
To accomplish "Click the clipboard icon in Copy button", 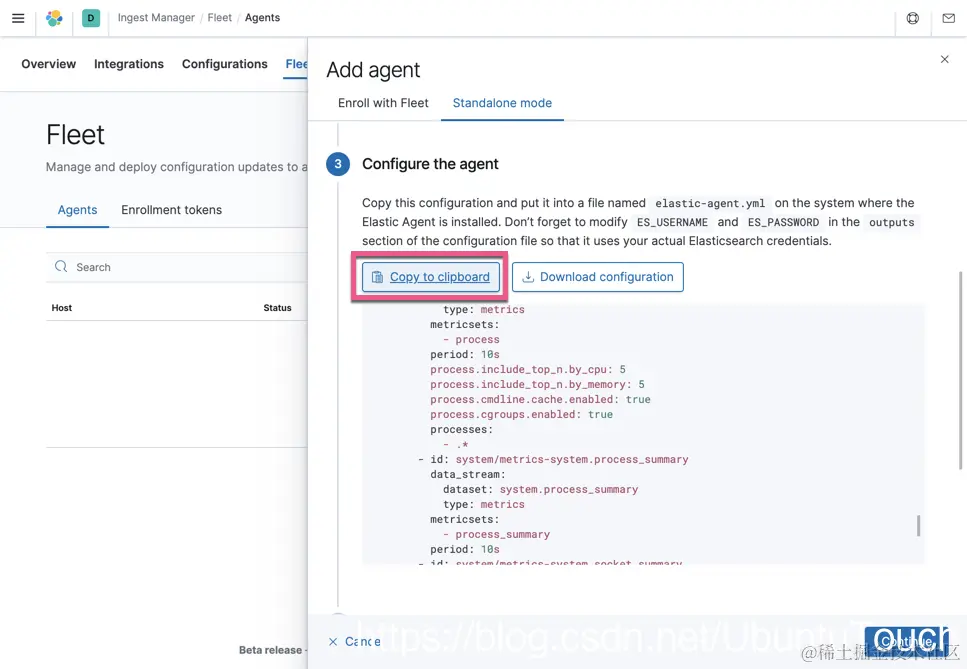I will (x=377, y=277).
